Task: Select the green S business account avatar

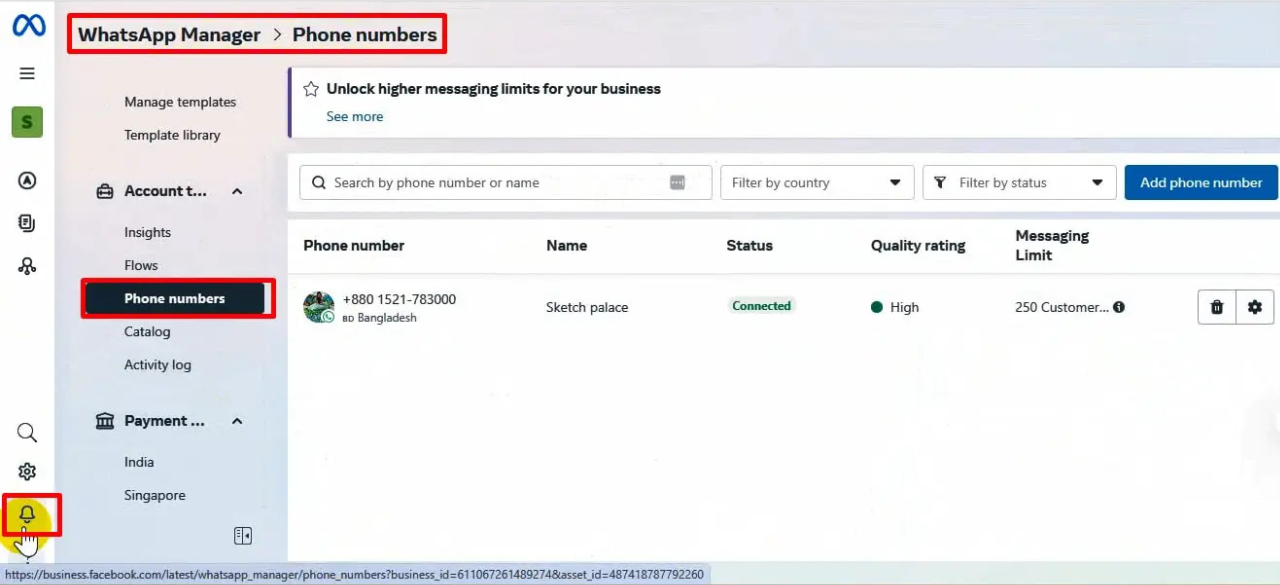Action: click(x=27, y=122)
